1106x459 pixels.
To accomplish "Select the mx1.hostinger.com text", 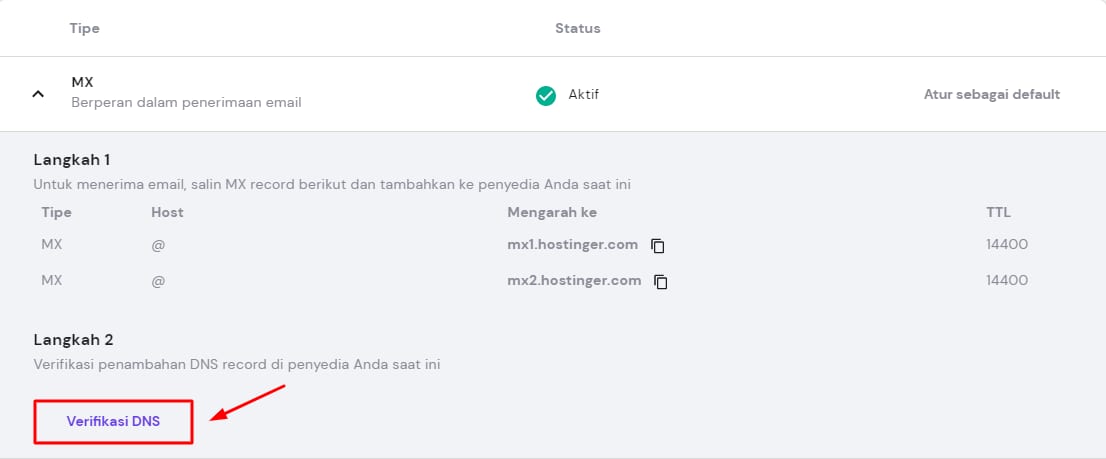I will point(572,244).
